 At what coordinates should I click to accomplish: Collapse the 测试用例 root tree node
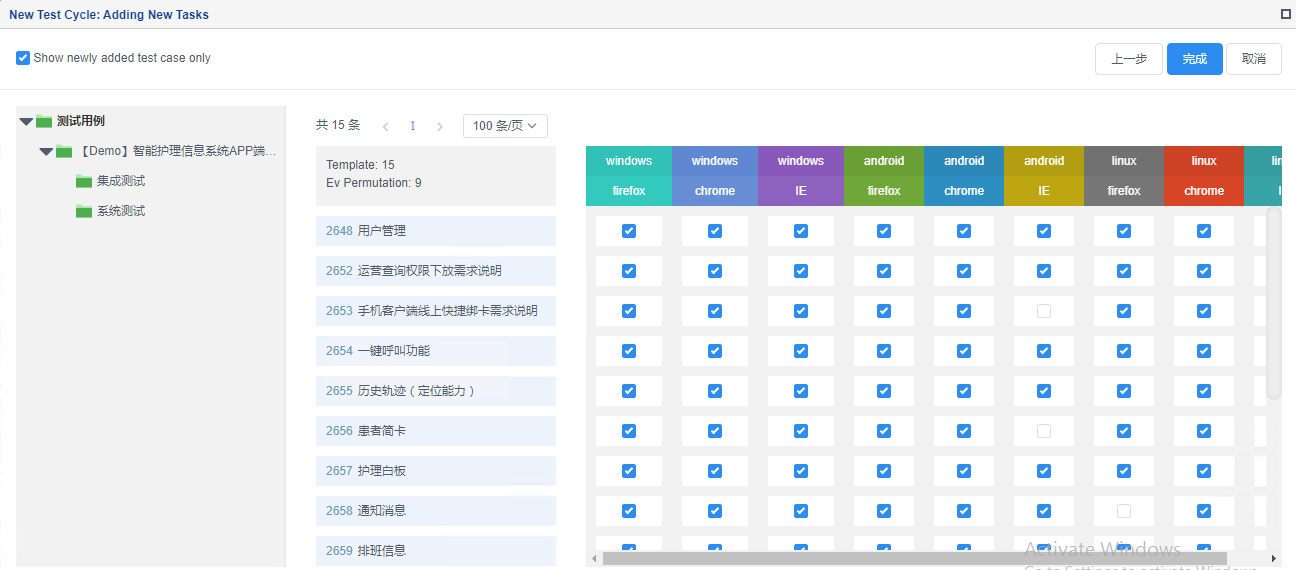(x=26, y=121)
